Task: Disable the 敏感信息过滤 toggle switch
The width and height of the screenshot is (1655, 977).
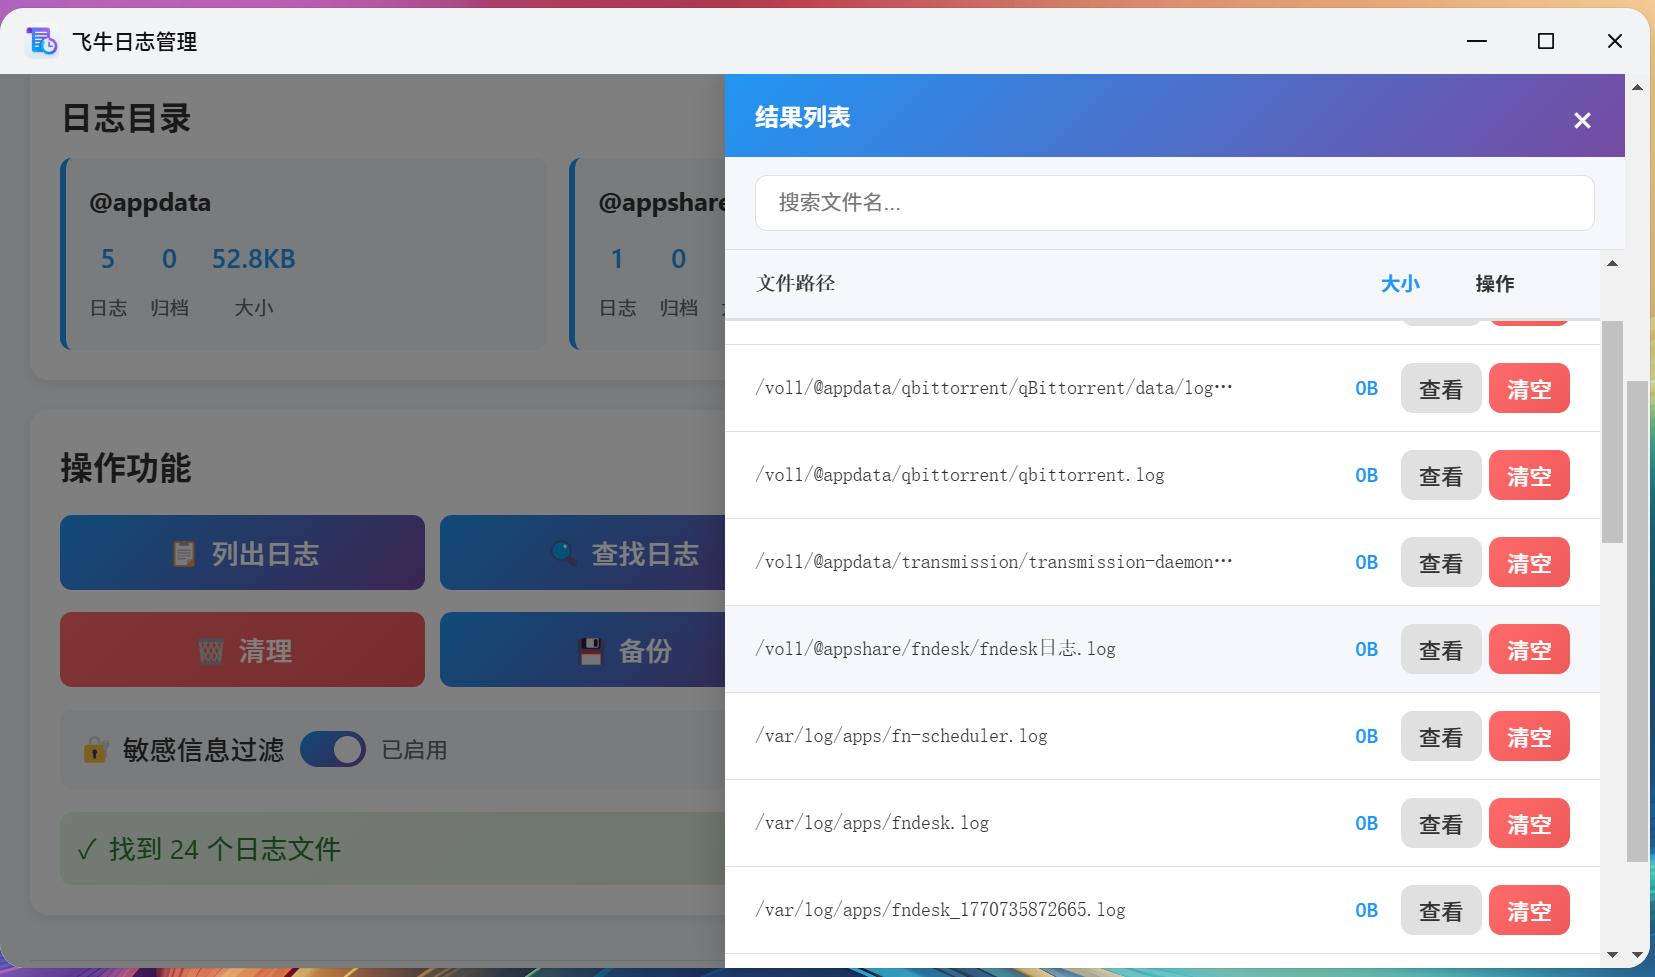Action: [x=333, y=749]
